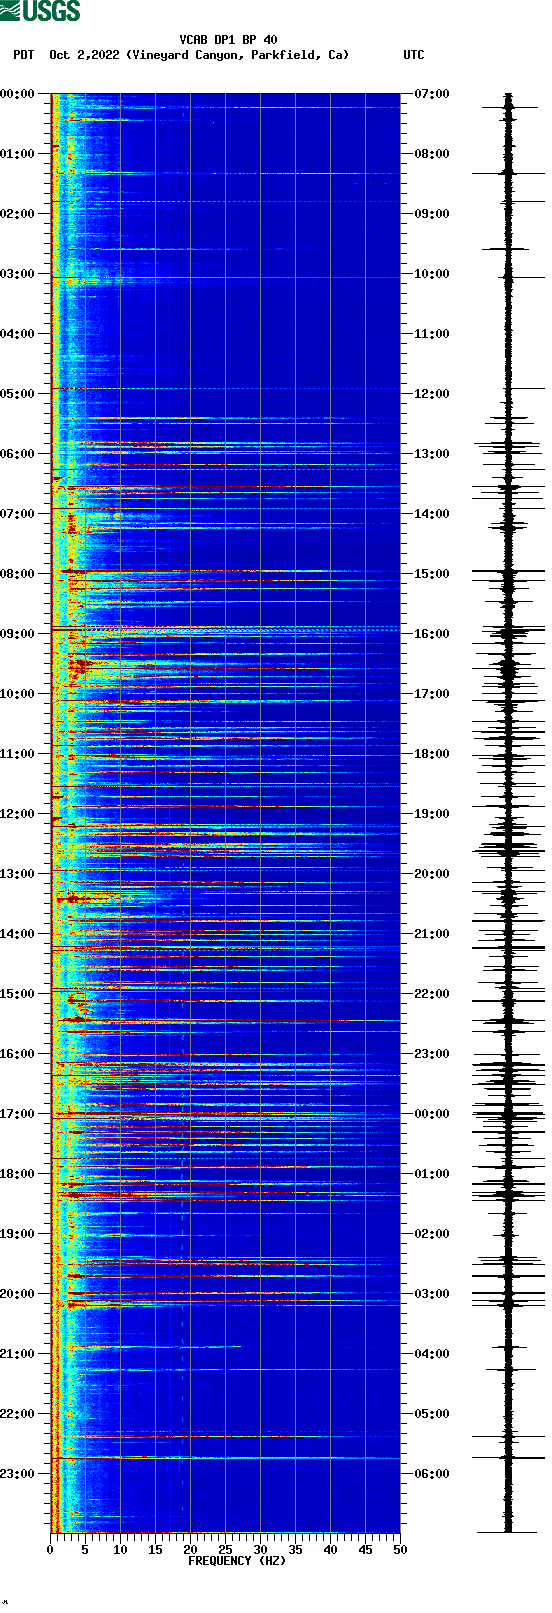The height and width of the screenshot is (1613, 552).
Task: Click the 17:00 PDT time label on left axis
Action: tap(18, 1114)
